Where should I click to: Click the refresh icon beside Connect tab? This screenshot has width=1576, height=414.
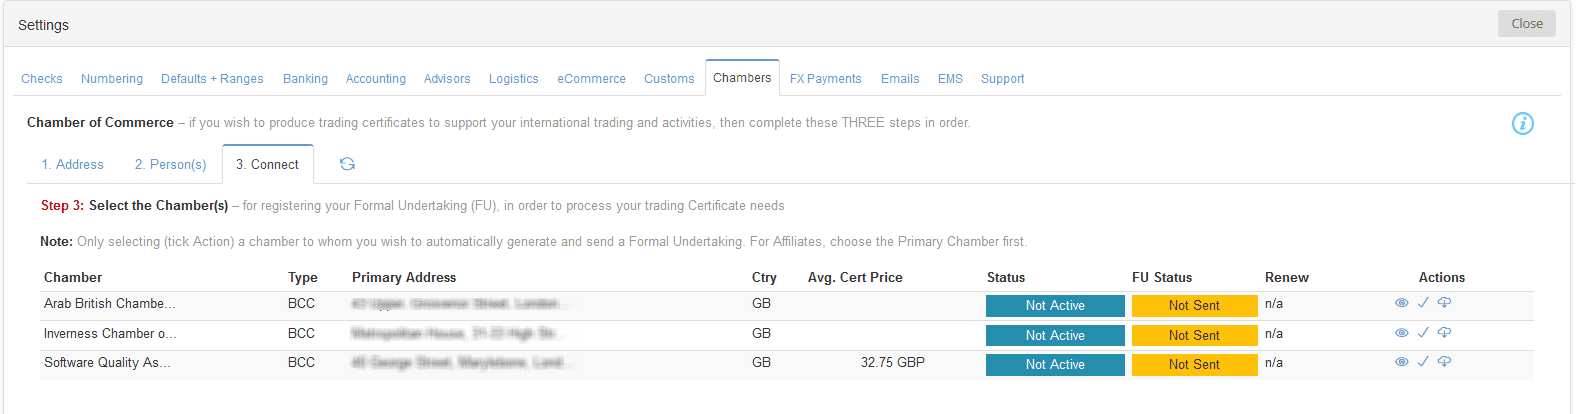(x=347, y=164)
